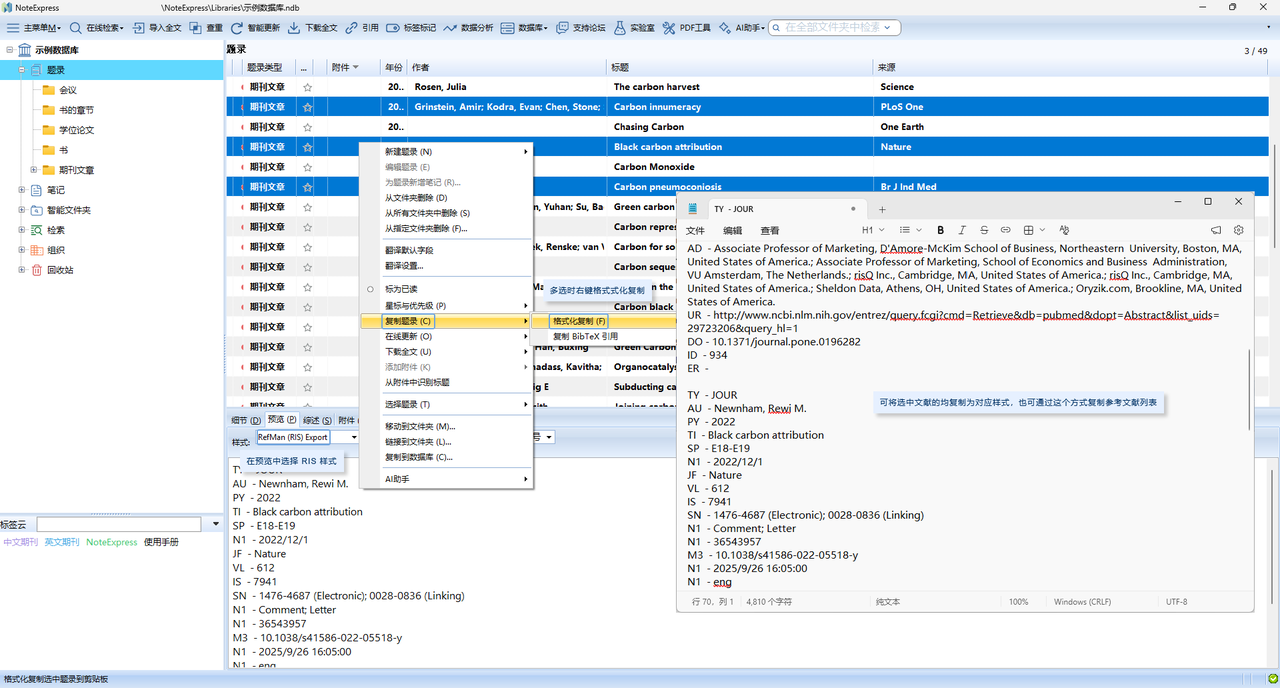Open the H1 heading dropdown in Notepad
Image resolution: width=1280 pixels, height=688 pixels.
[873, 230]
